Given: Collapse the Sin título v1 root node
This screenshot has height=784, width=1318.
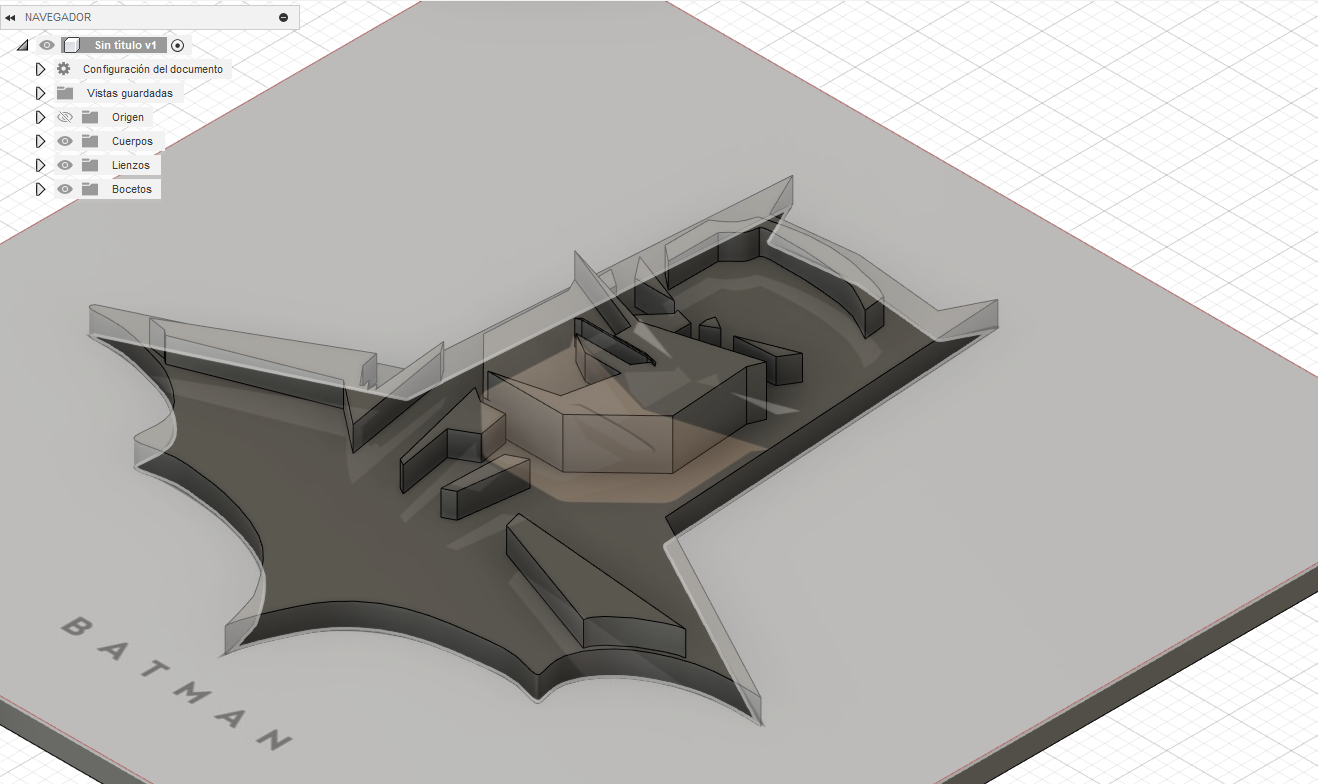Looking at the screenshot, I should tap(23, 45).
